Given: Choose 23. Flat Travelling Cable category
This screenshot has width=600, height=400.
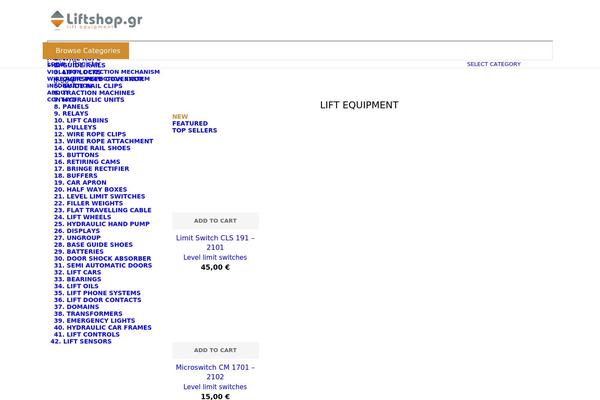Looking at the screenshot, I should [x=103, y=210].
